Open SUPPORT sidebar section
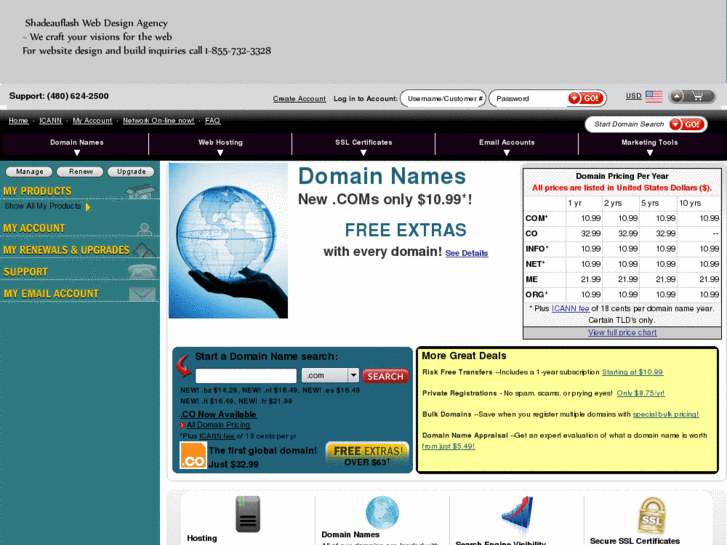This screenshot has width=727, height=545. point(26,272)
